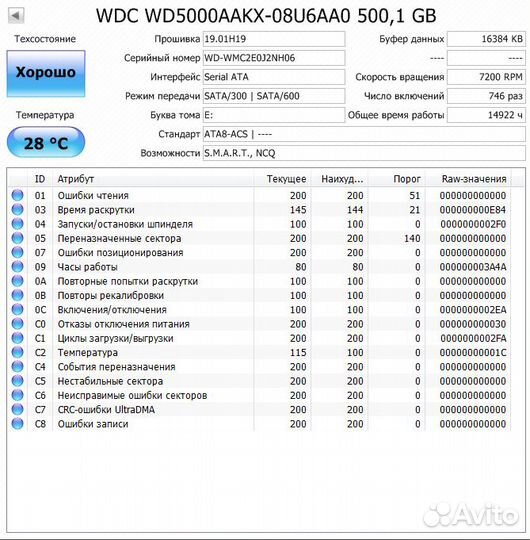The height and width of the screenshot is (540, 530).
Task: Select the standard field ATA8-ACS
Action: coord(364,134)
